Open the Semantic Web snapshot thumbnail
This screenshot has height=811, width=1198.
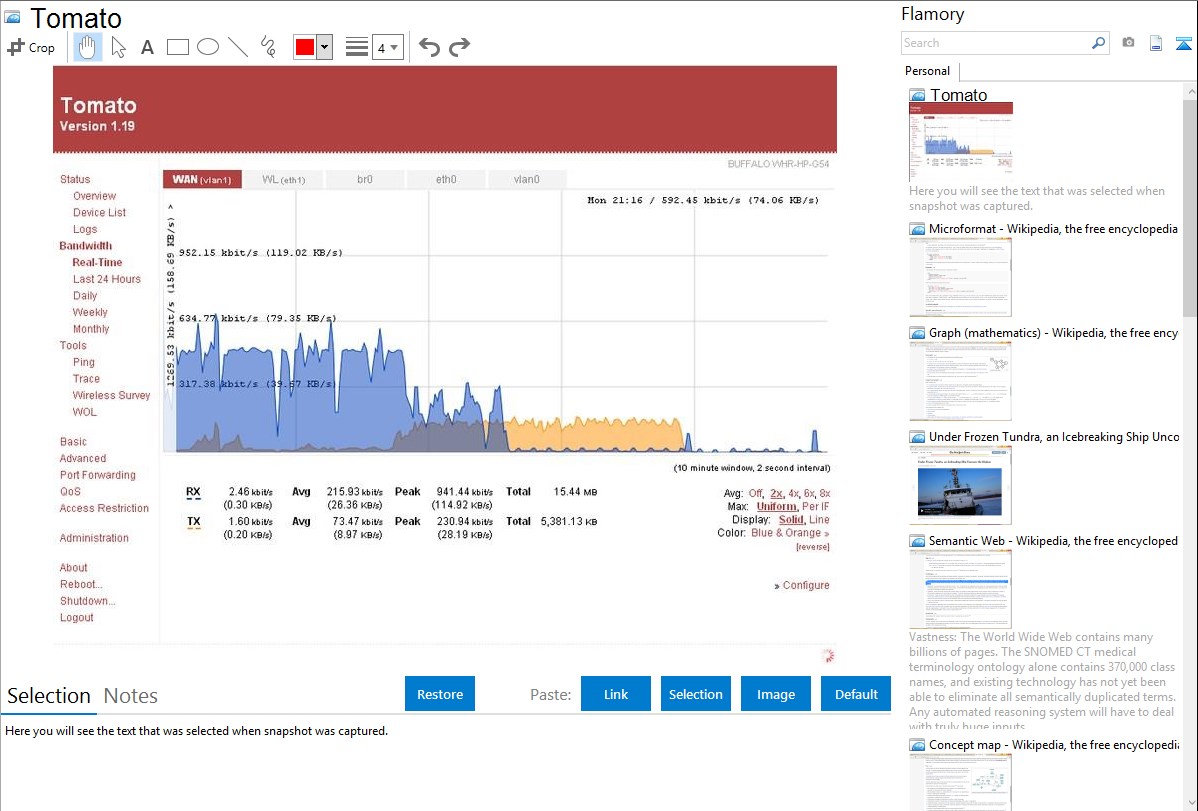click(x=960, y=589)
